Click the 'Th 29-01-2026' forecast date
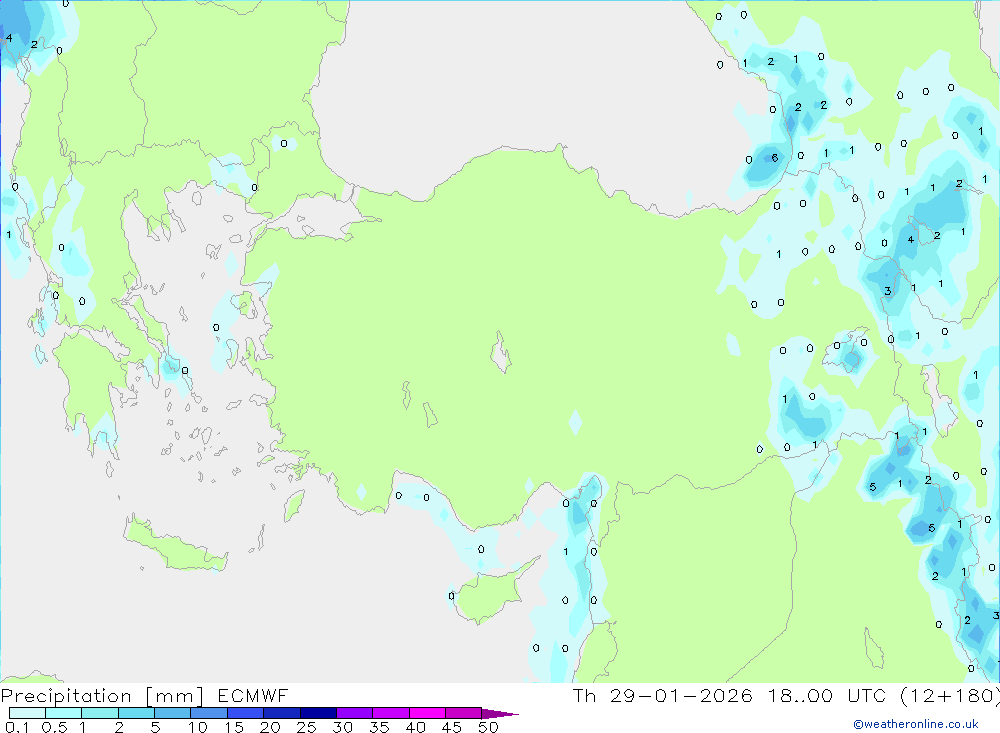The width and height of the screenshot is (1000, 733). 663,695
